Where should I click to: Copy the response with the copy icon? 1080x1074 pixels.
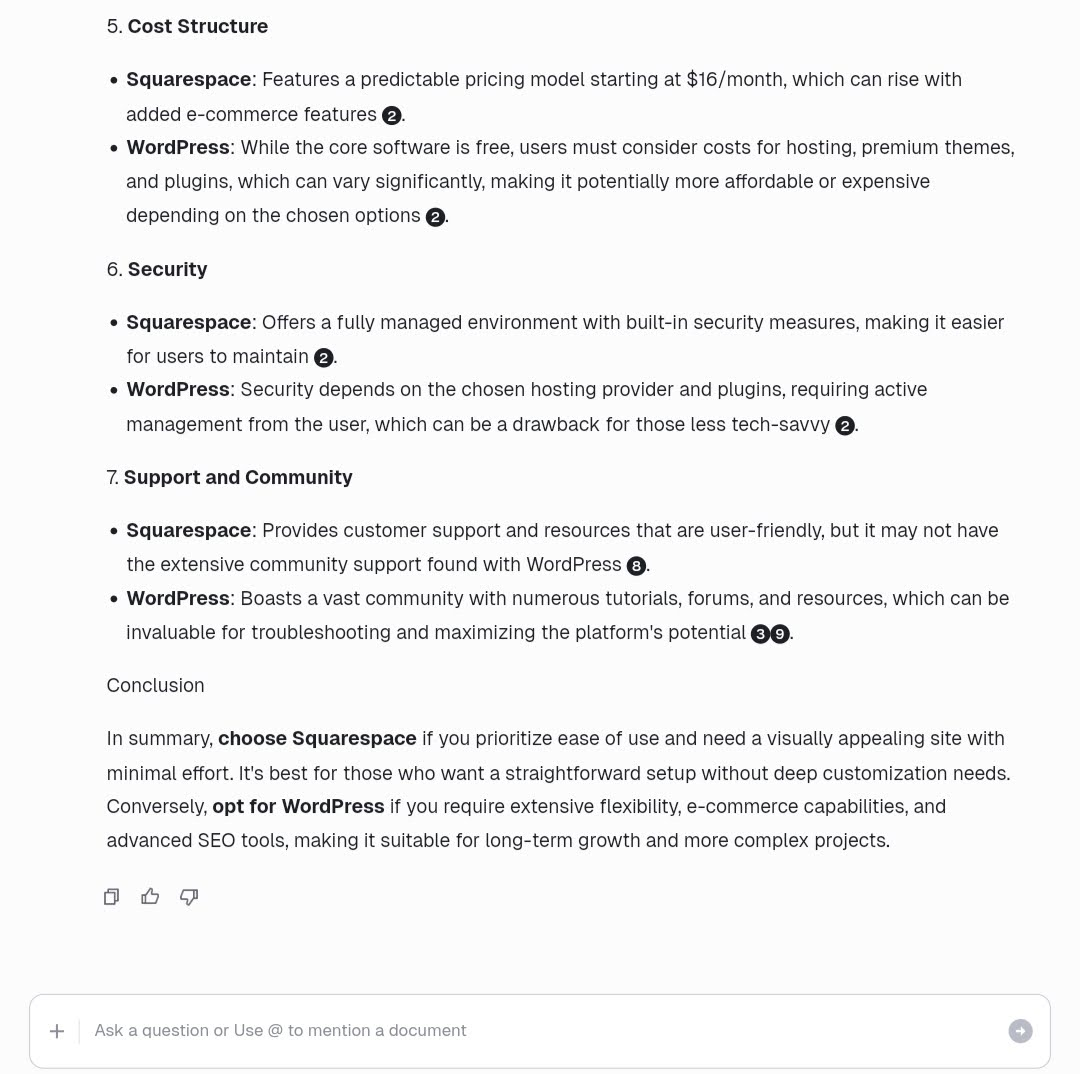click(112, 896)
